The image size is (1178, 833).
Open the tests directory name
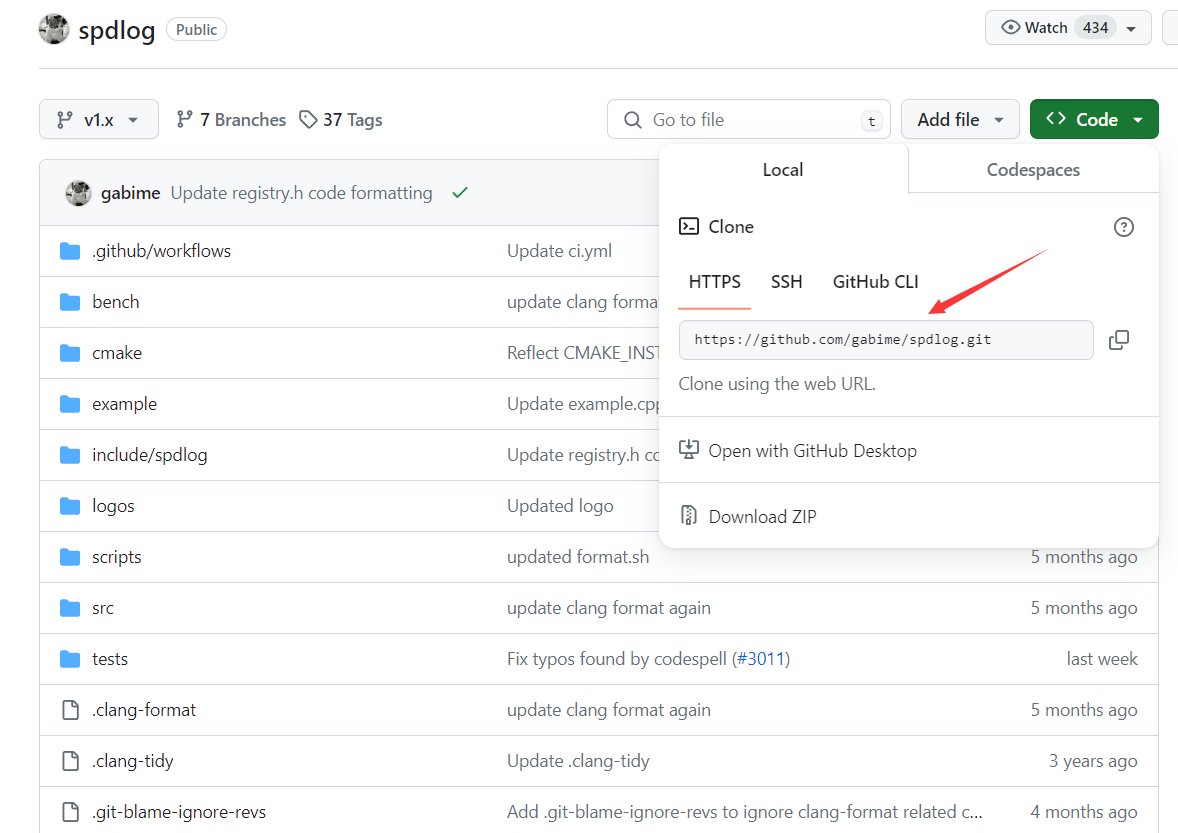pyautogui.click(x=110, y=659)
